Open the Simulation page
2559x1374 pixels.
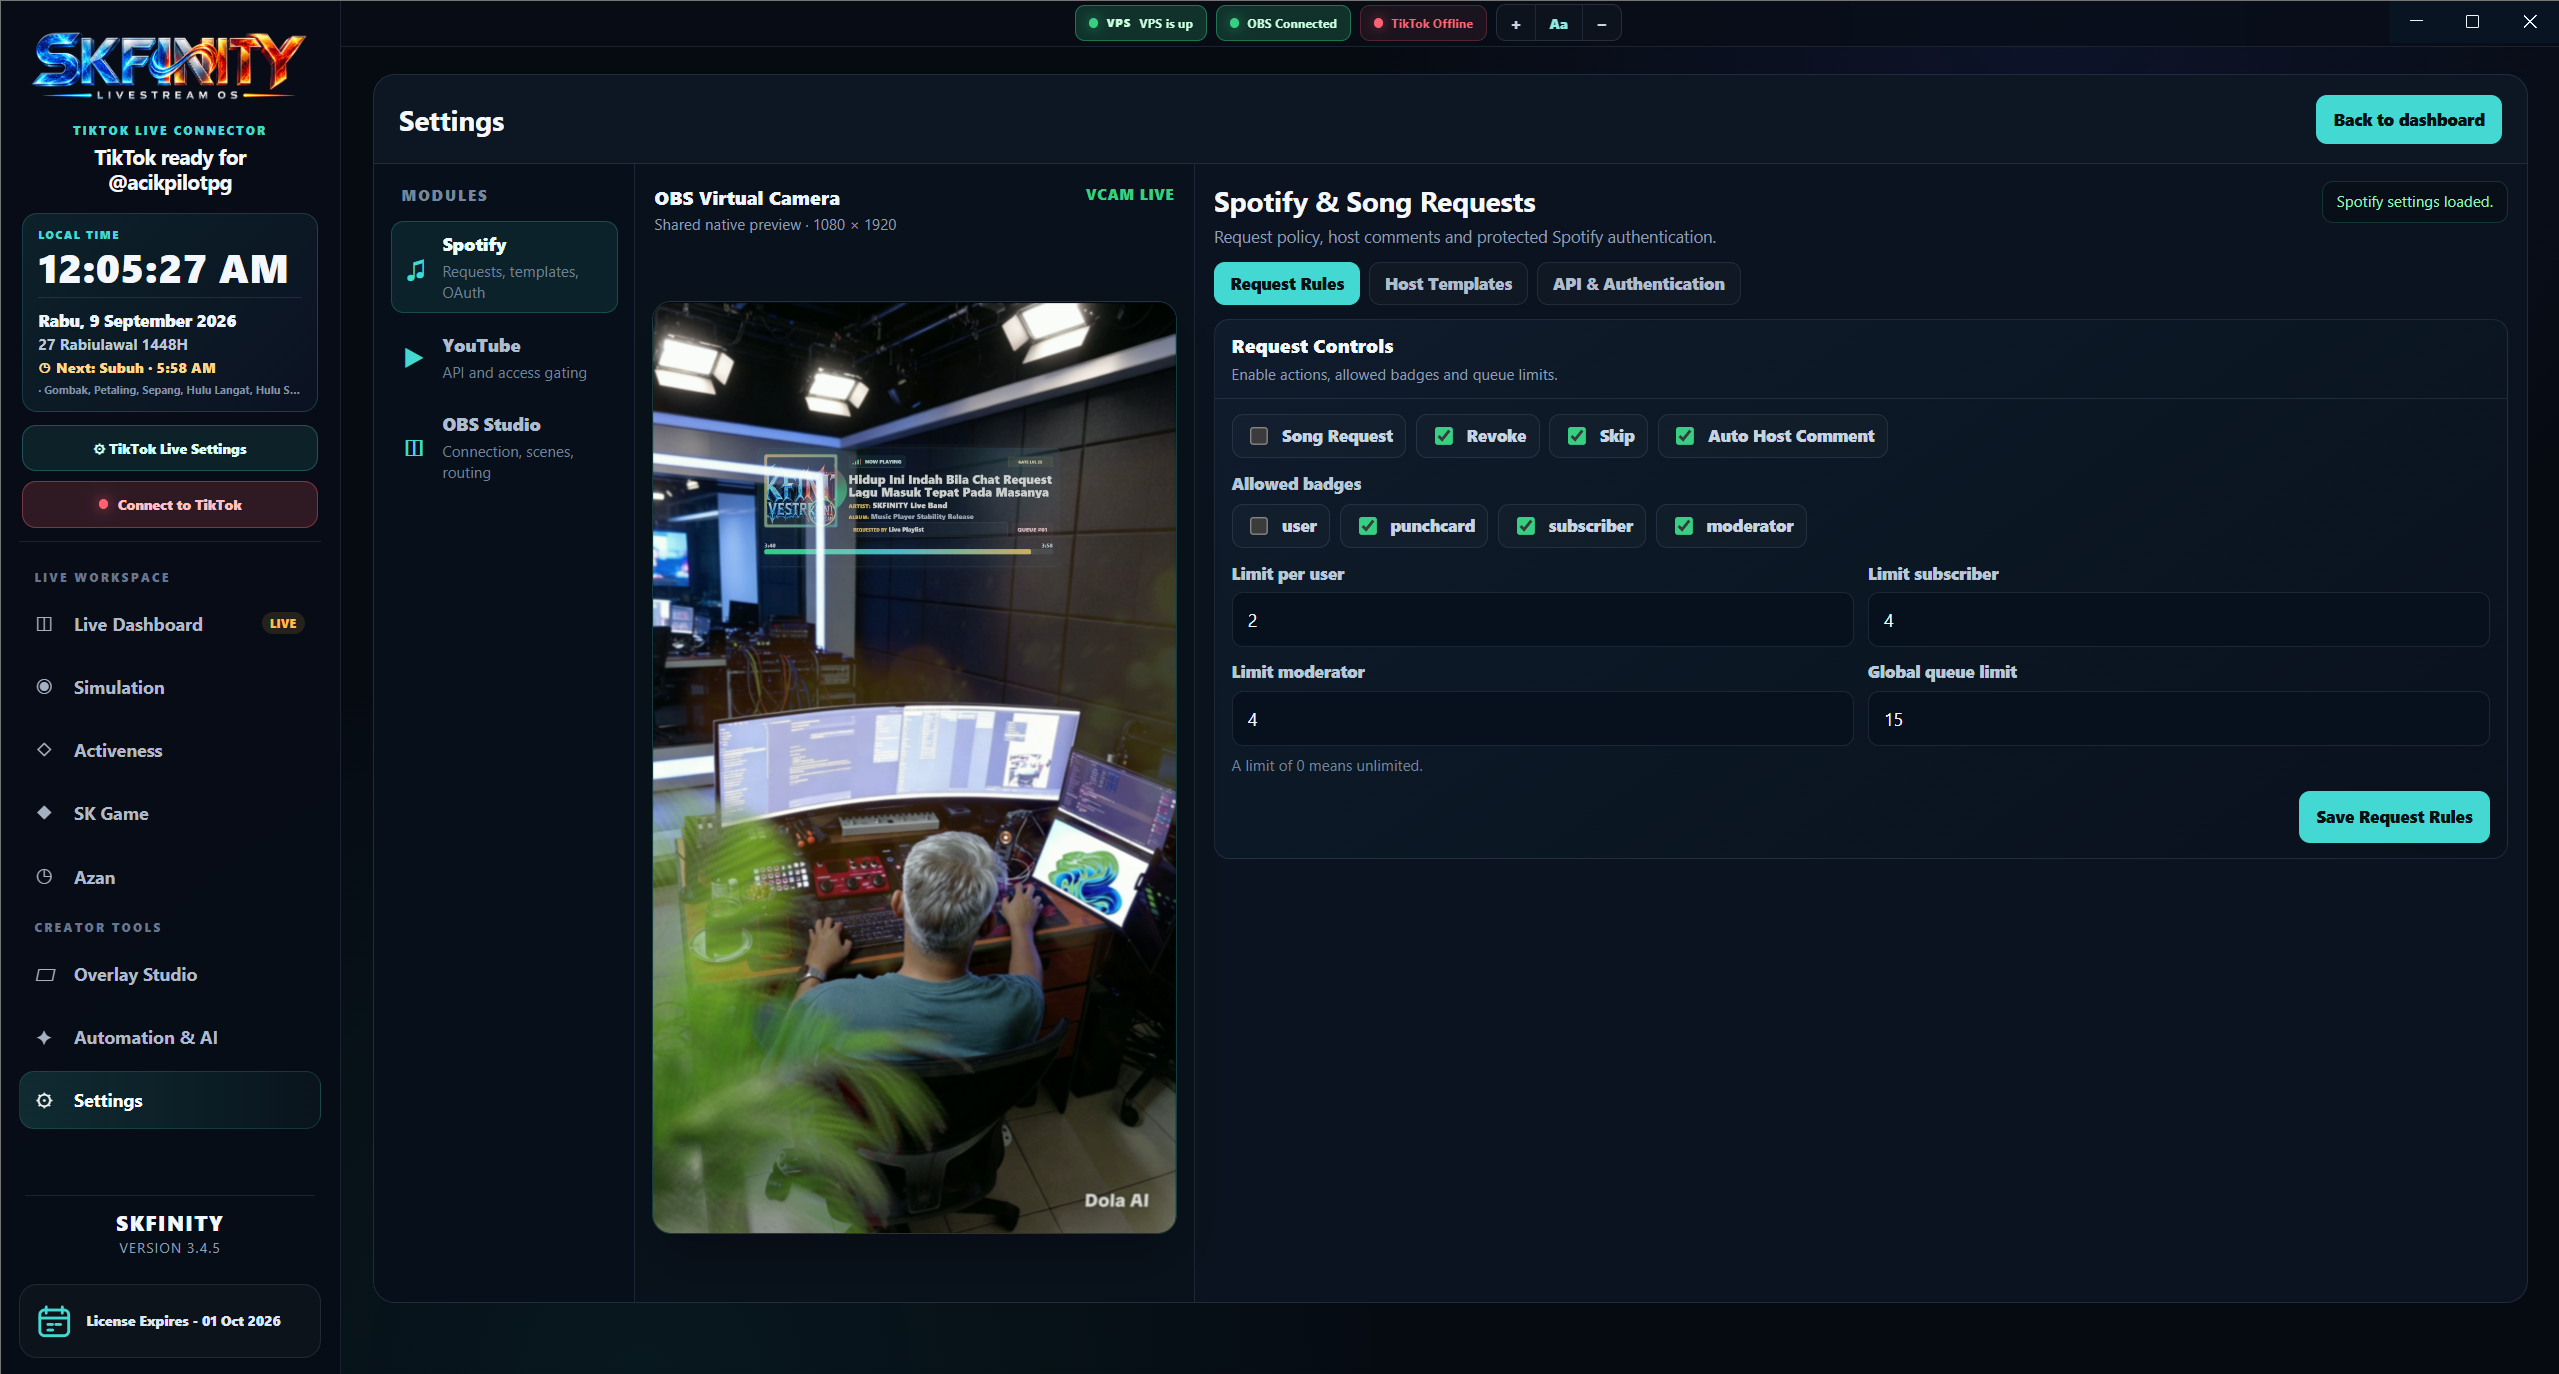170,687
